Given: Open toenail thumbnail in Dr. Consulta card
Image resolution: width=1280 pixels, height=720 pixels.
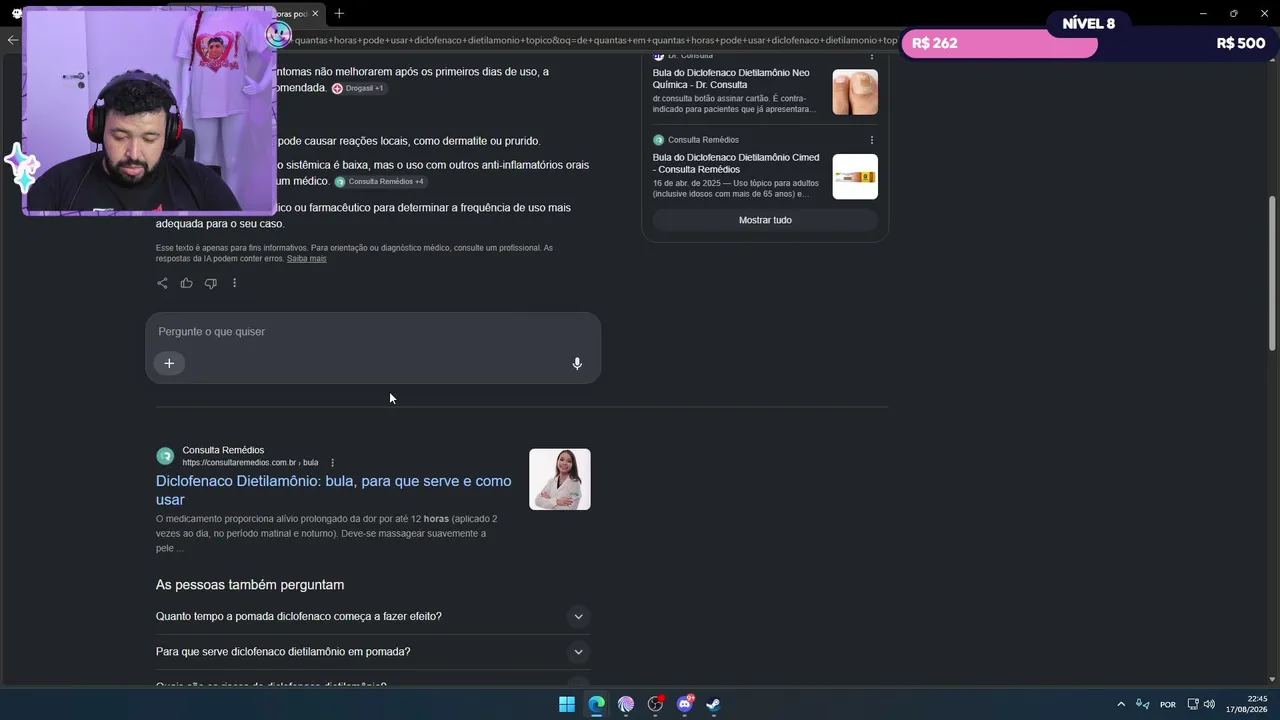Looking at the screenshot, I should pyautogui.click(x=855, y=92).
